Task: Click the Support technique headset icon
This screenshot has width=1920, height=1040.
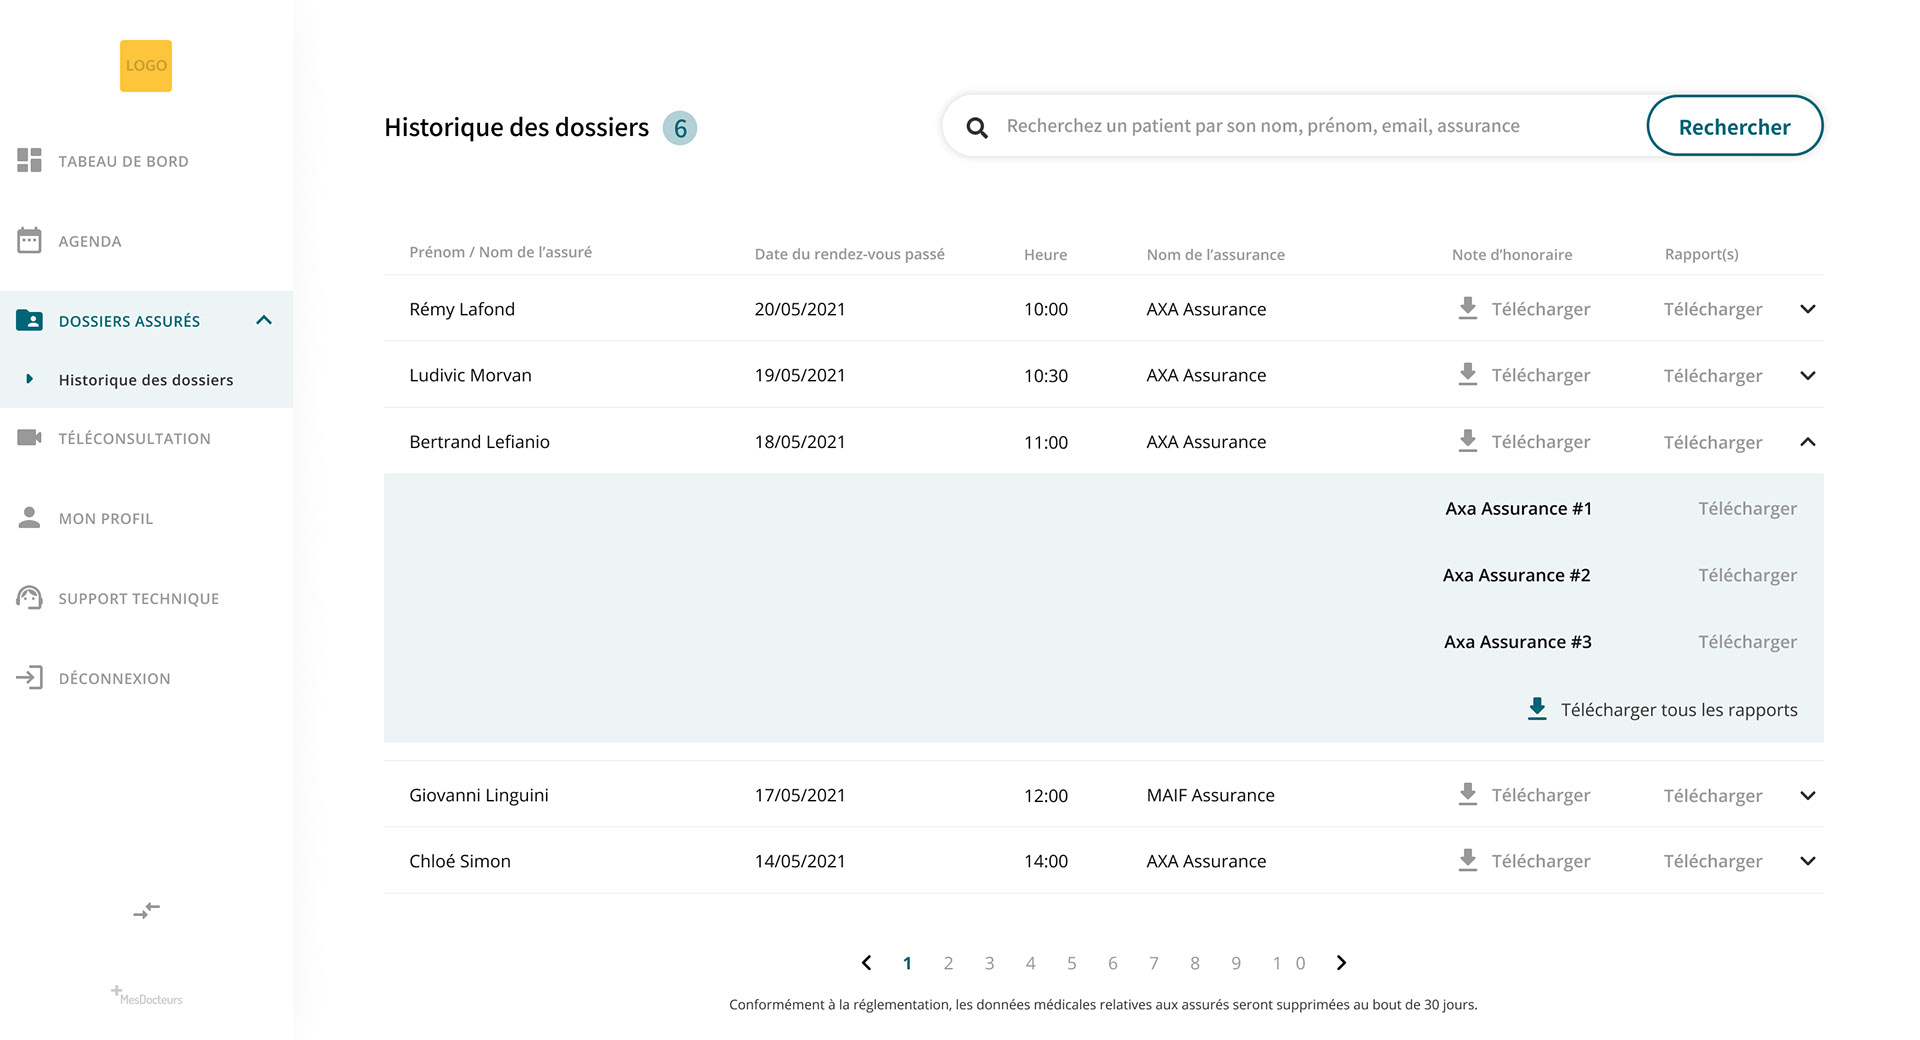Action: click(29, 597)
